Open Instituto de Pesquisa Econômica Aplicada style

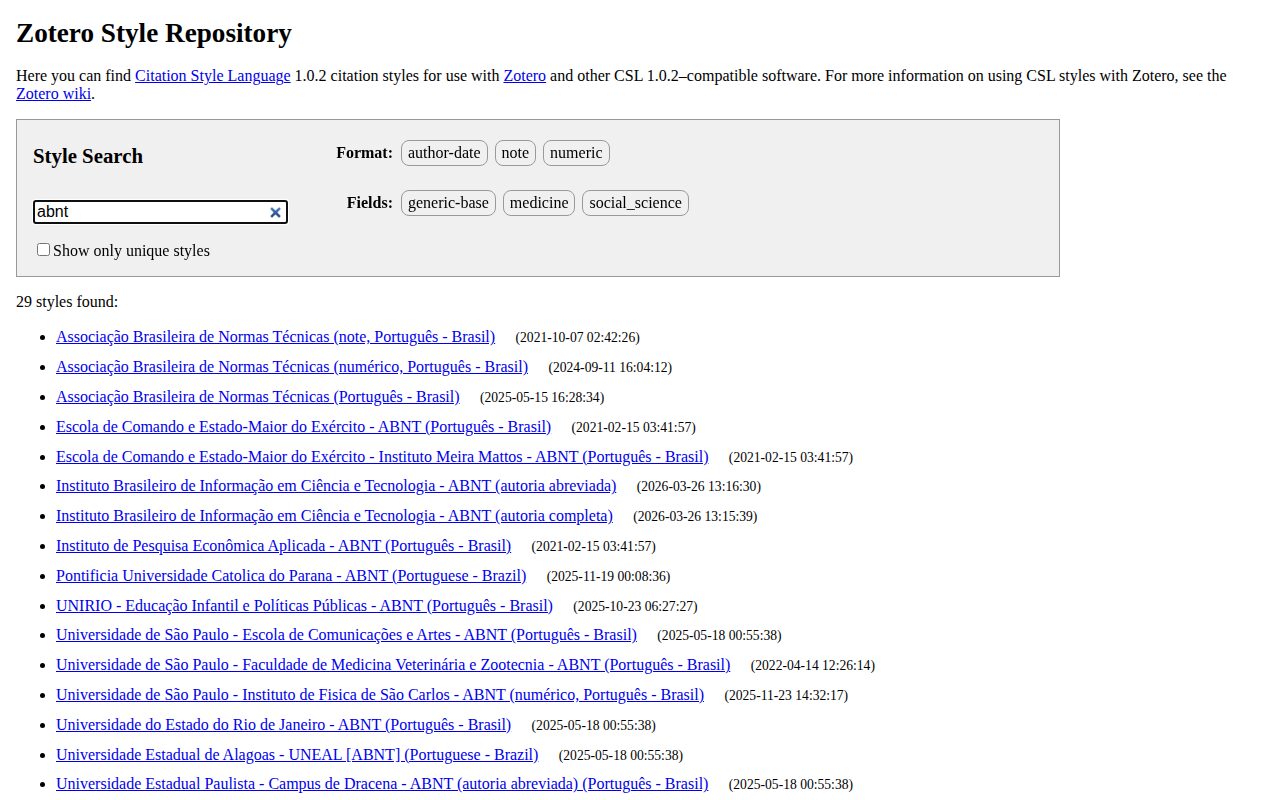(283, 546)
